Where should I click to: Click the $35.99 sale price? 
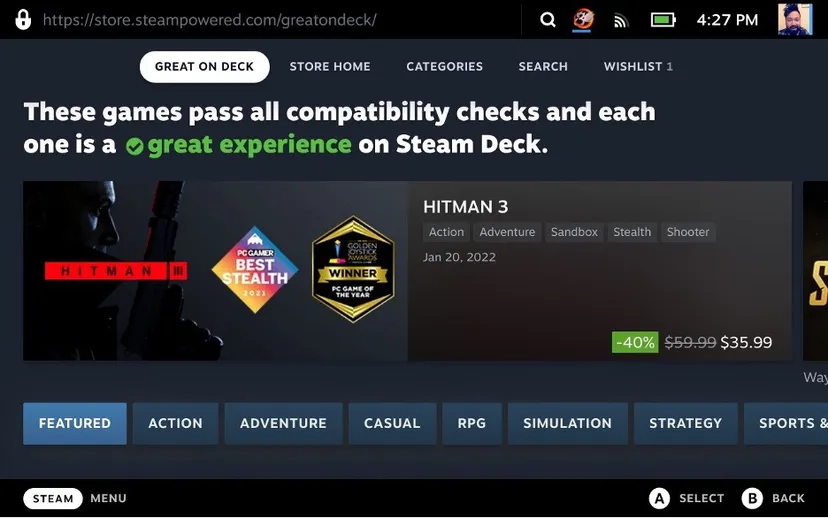(746, 342)
